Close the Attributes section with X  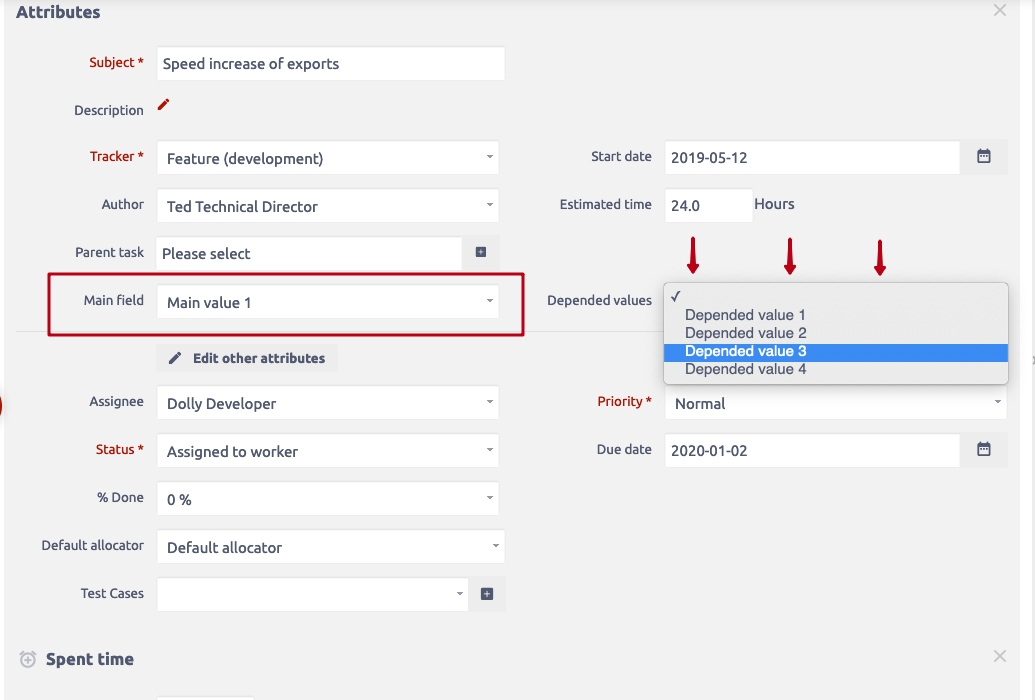click(x=999, y=11)
